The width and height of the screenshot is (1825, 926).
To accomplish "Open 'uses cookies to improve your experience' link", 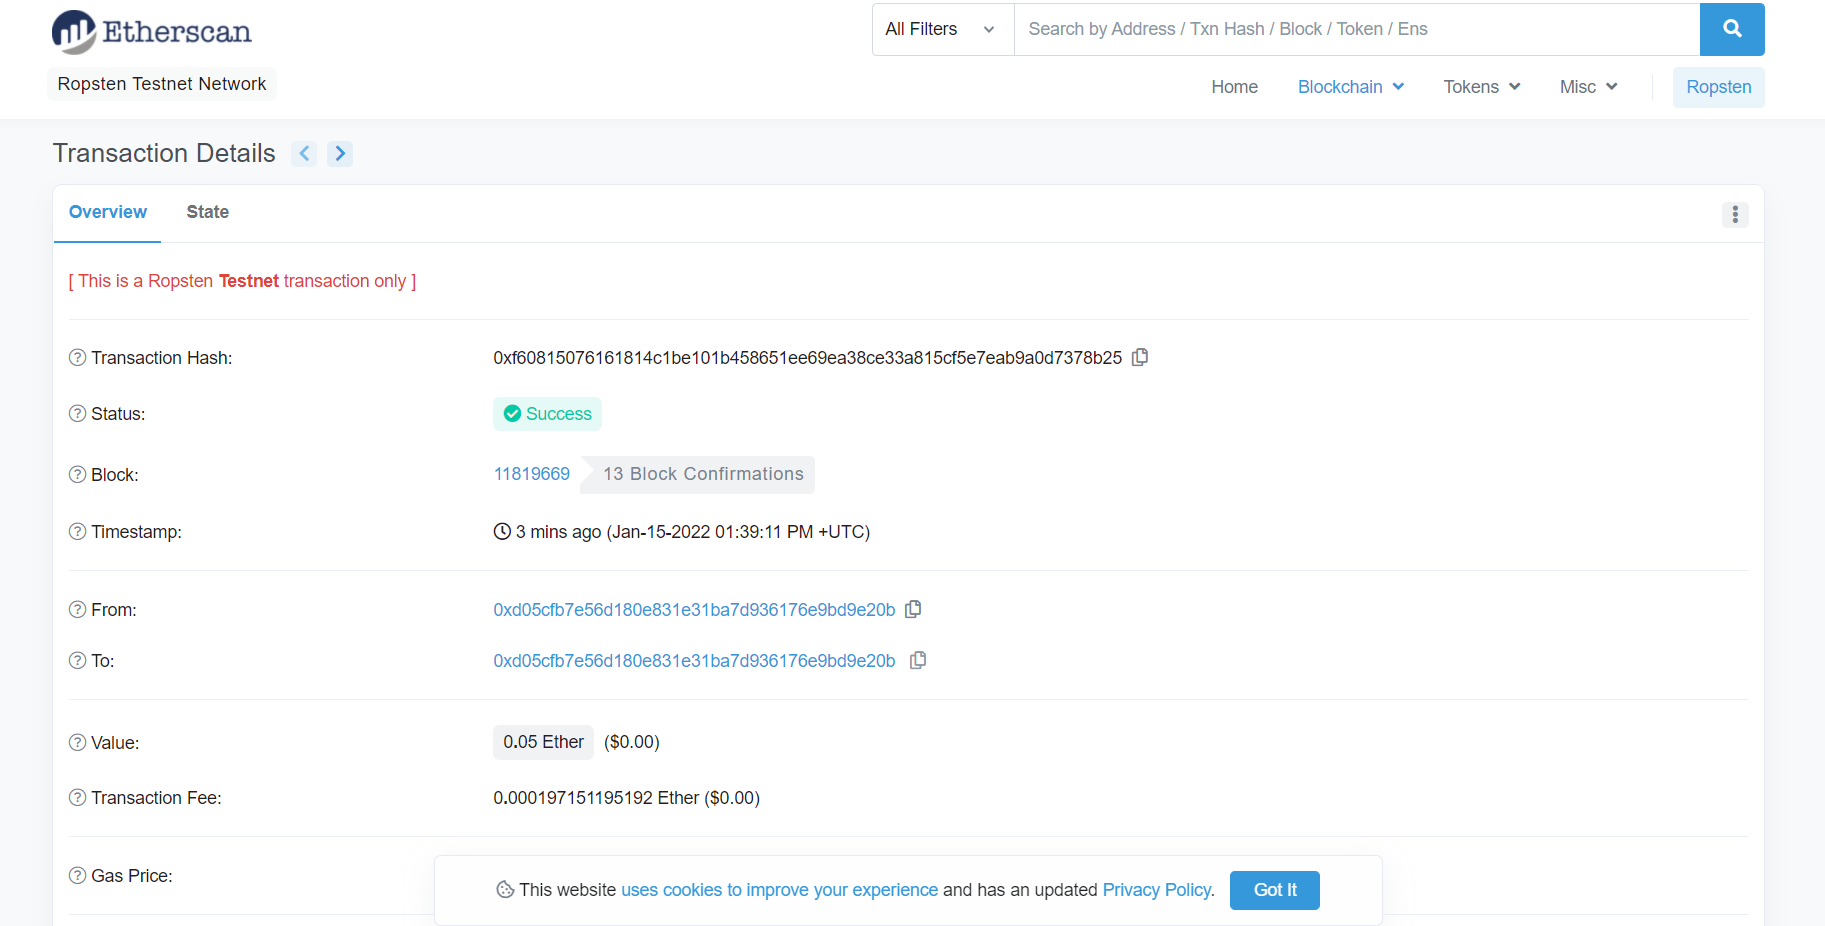I will pos(779,890).
